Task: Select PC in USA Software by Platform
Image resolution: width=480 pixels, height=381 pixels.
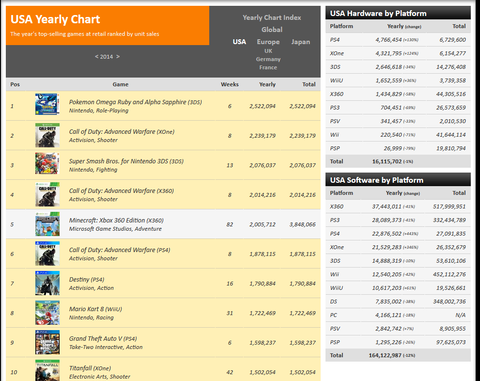Action: click(x=333, y=315)
